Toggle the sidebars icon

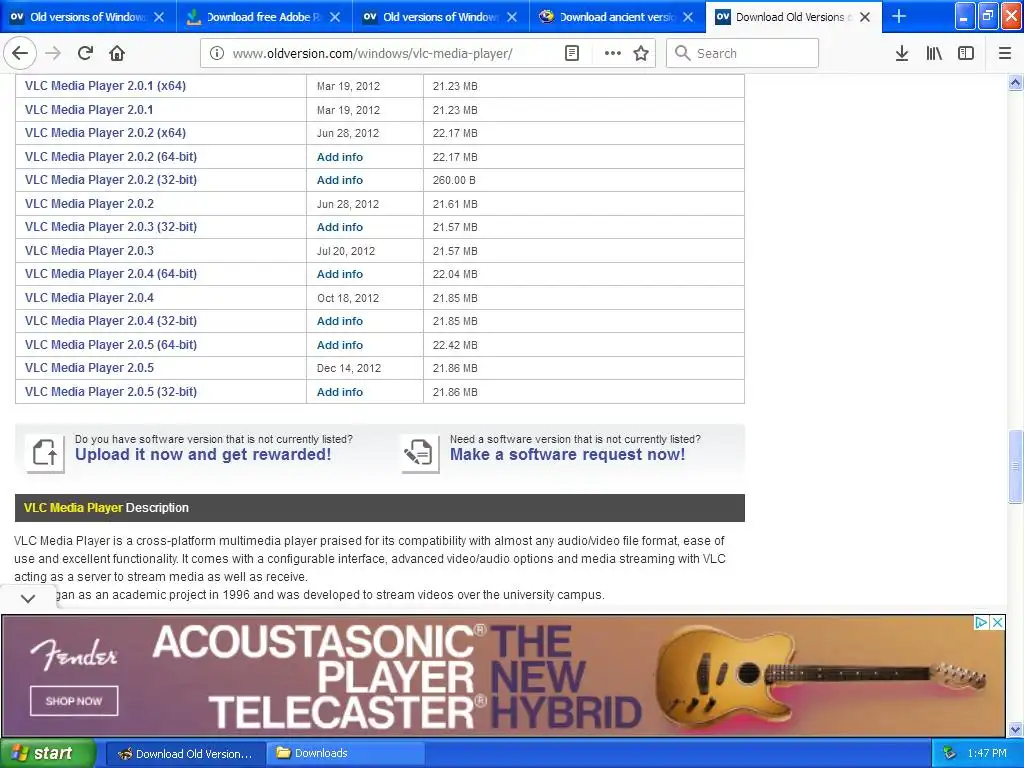[966, 53]
